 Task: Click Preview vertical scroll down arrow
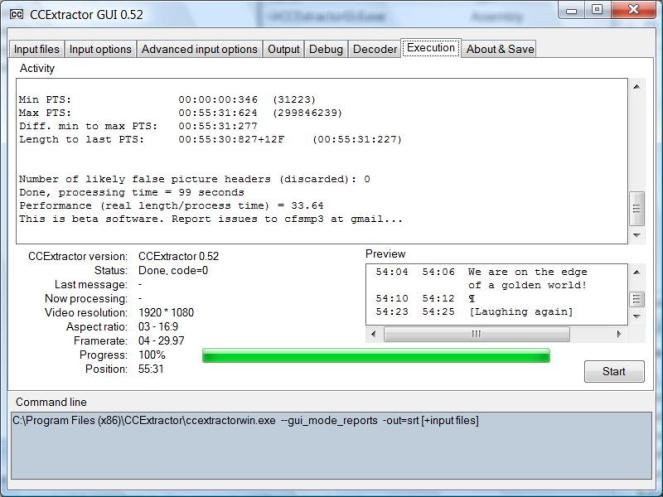tap(636, 316)
